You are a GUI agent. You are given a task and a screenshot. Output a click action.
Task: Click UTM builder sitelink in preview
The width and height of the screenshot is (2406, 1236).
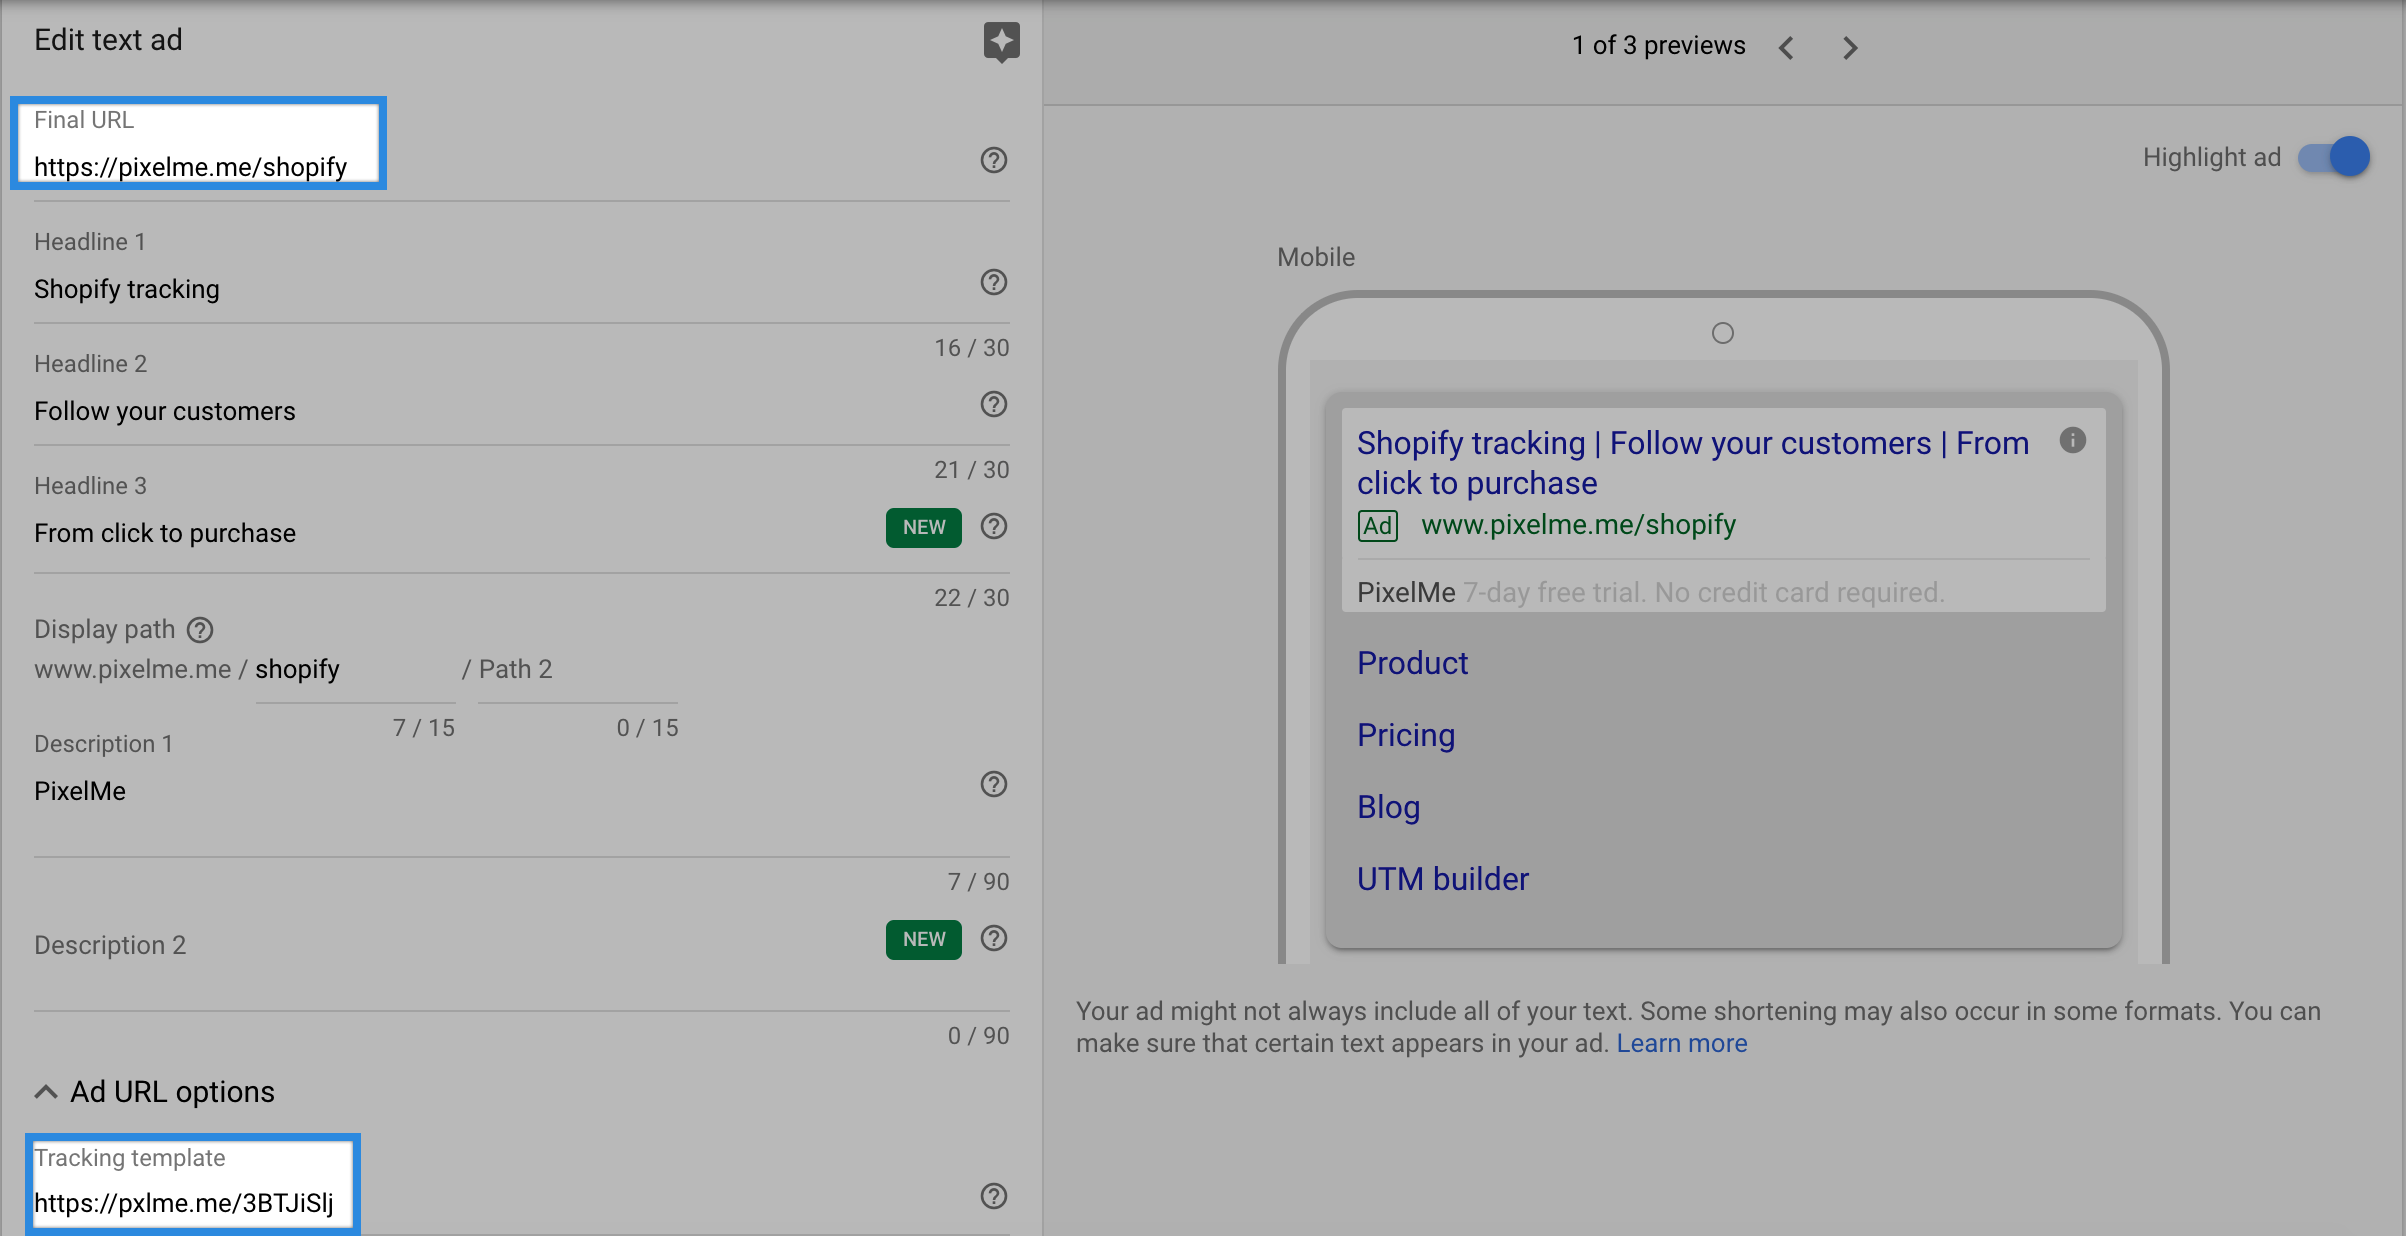point(1442,879)
